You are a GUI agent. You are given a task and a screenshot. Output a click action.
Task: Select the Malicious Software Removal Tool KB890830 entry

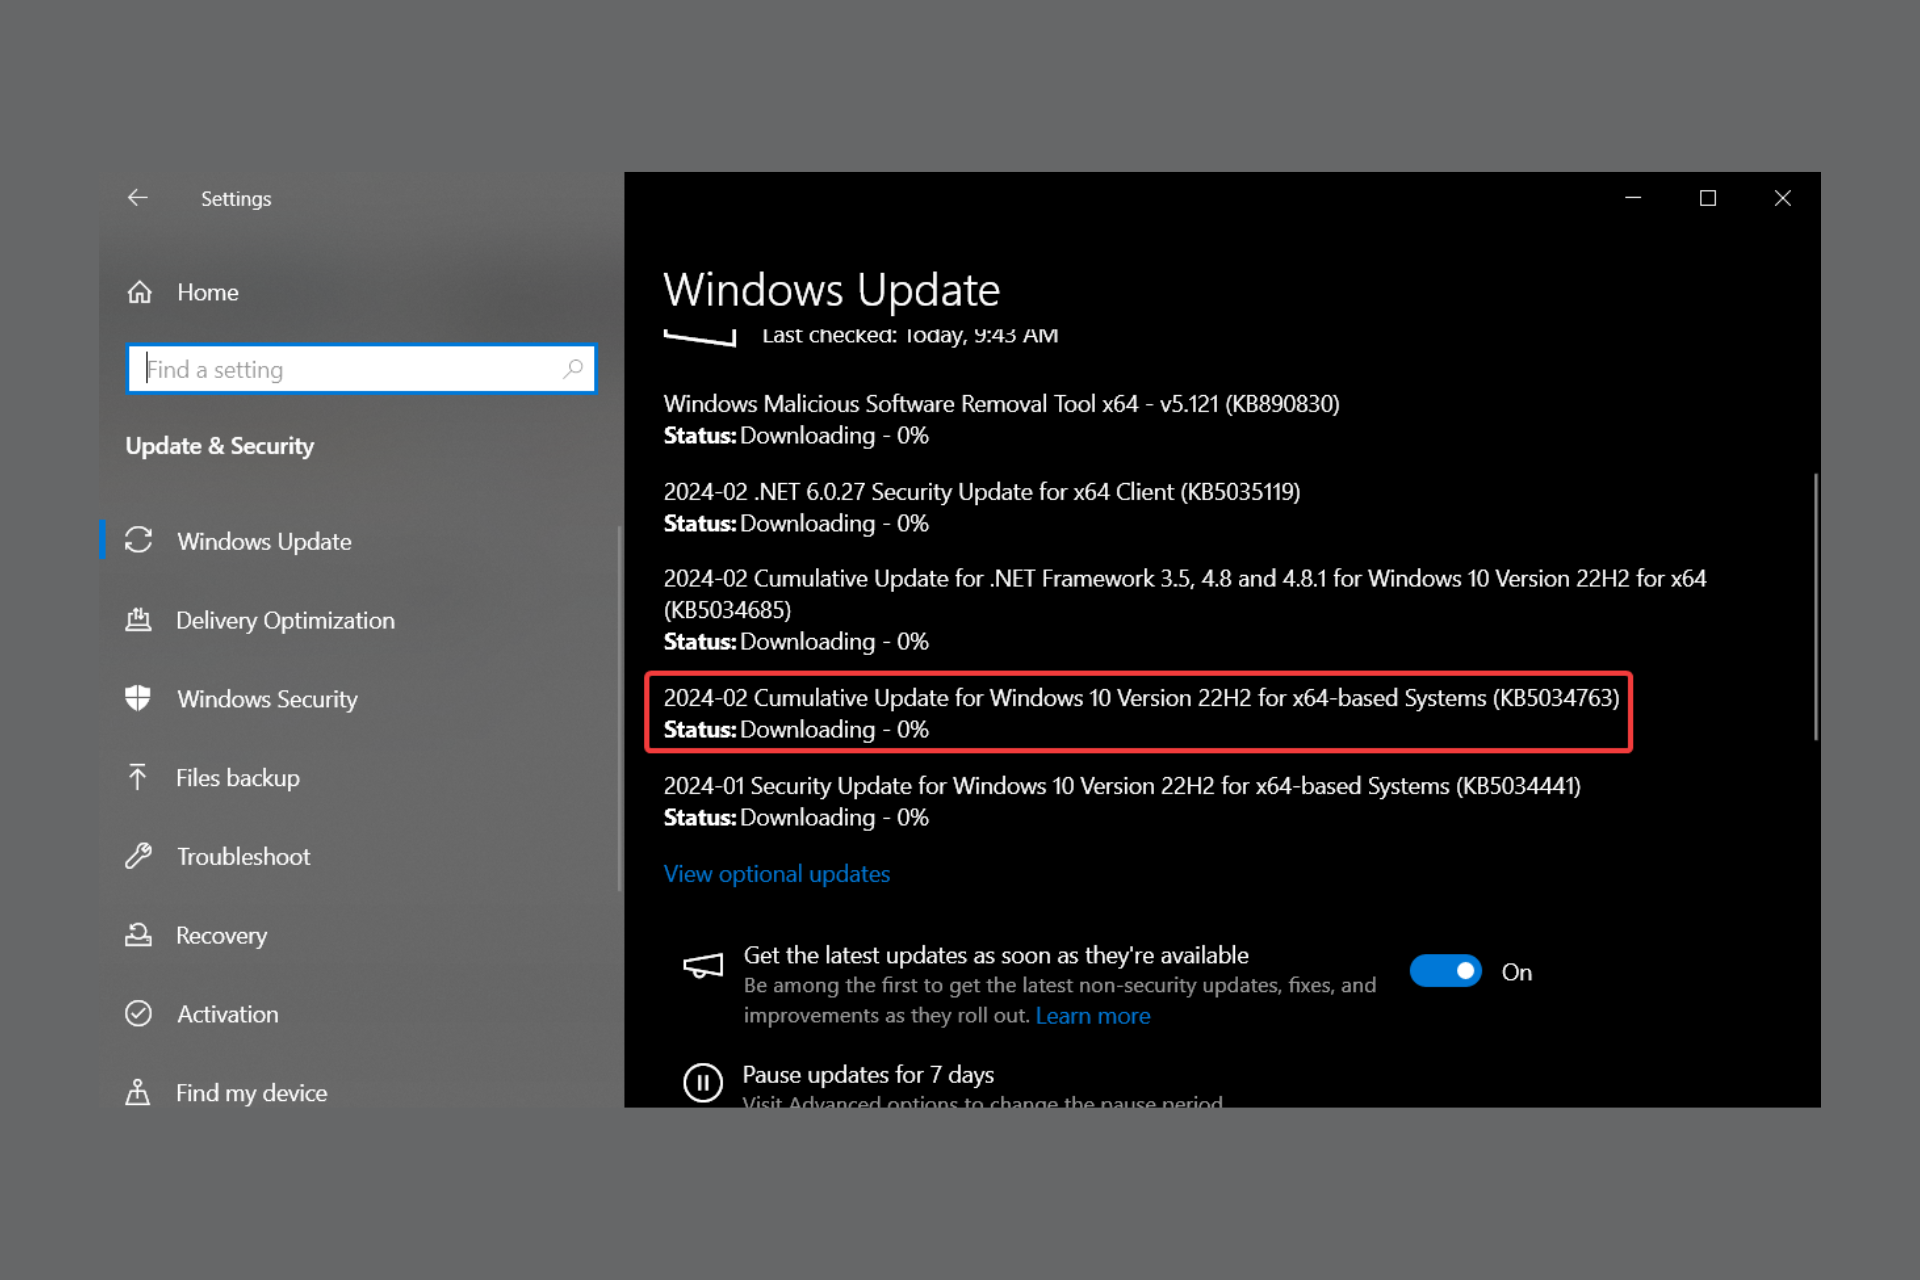[x=1001, y=419]
